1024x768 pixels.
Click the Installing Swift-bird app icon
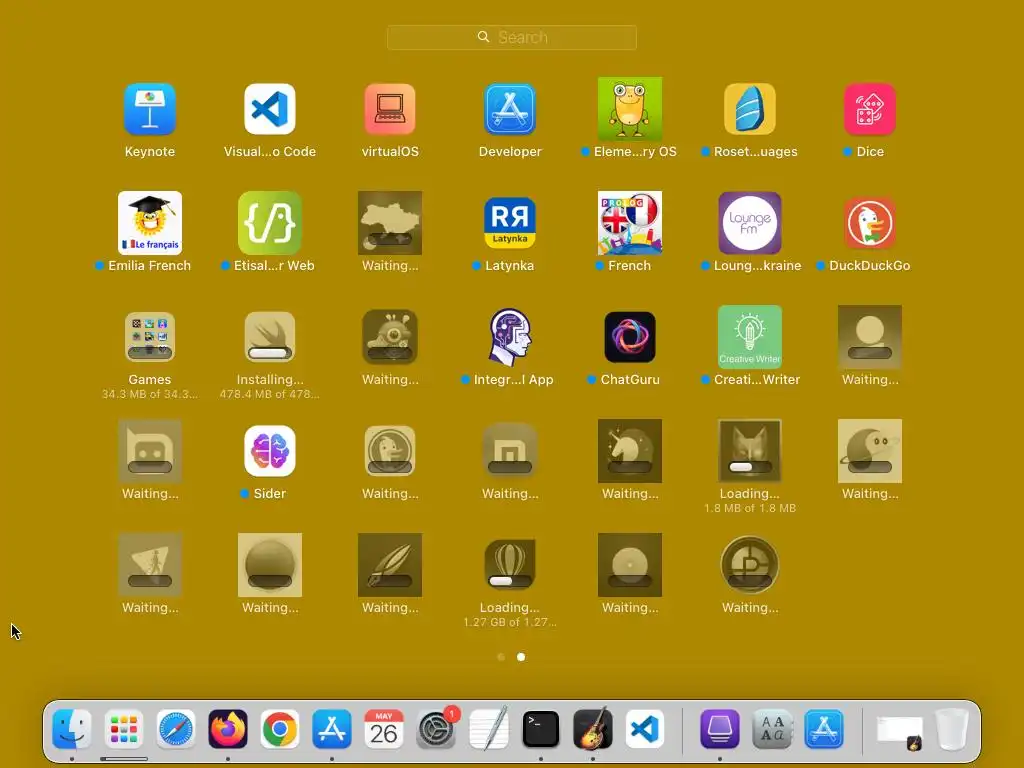(x=270, y=337)
